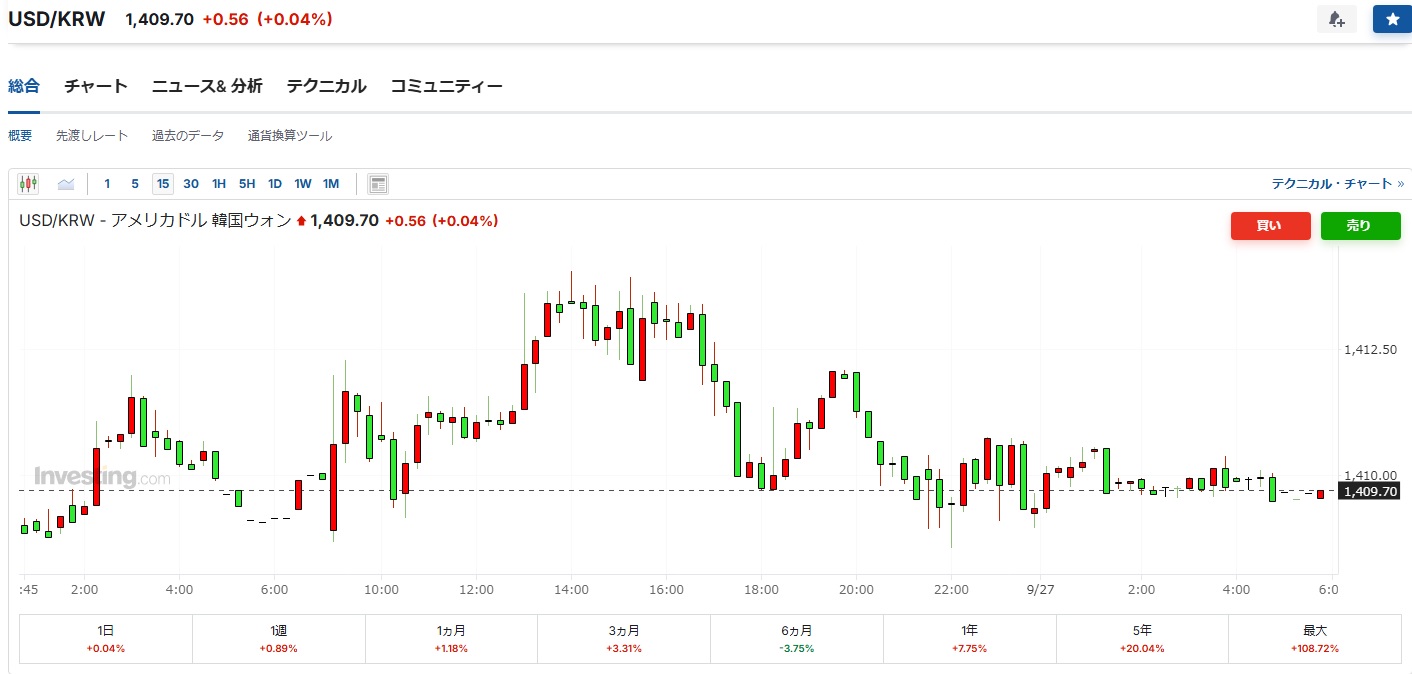Select the 1年 time range

point(969,638)
